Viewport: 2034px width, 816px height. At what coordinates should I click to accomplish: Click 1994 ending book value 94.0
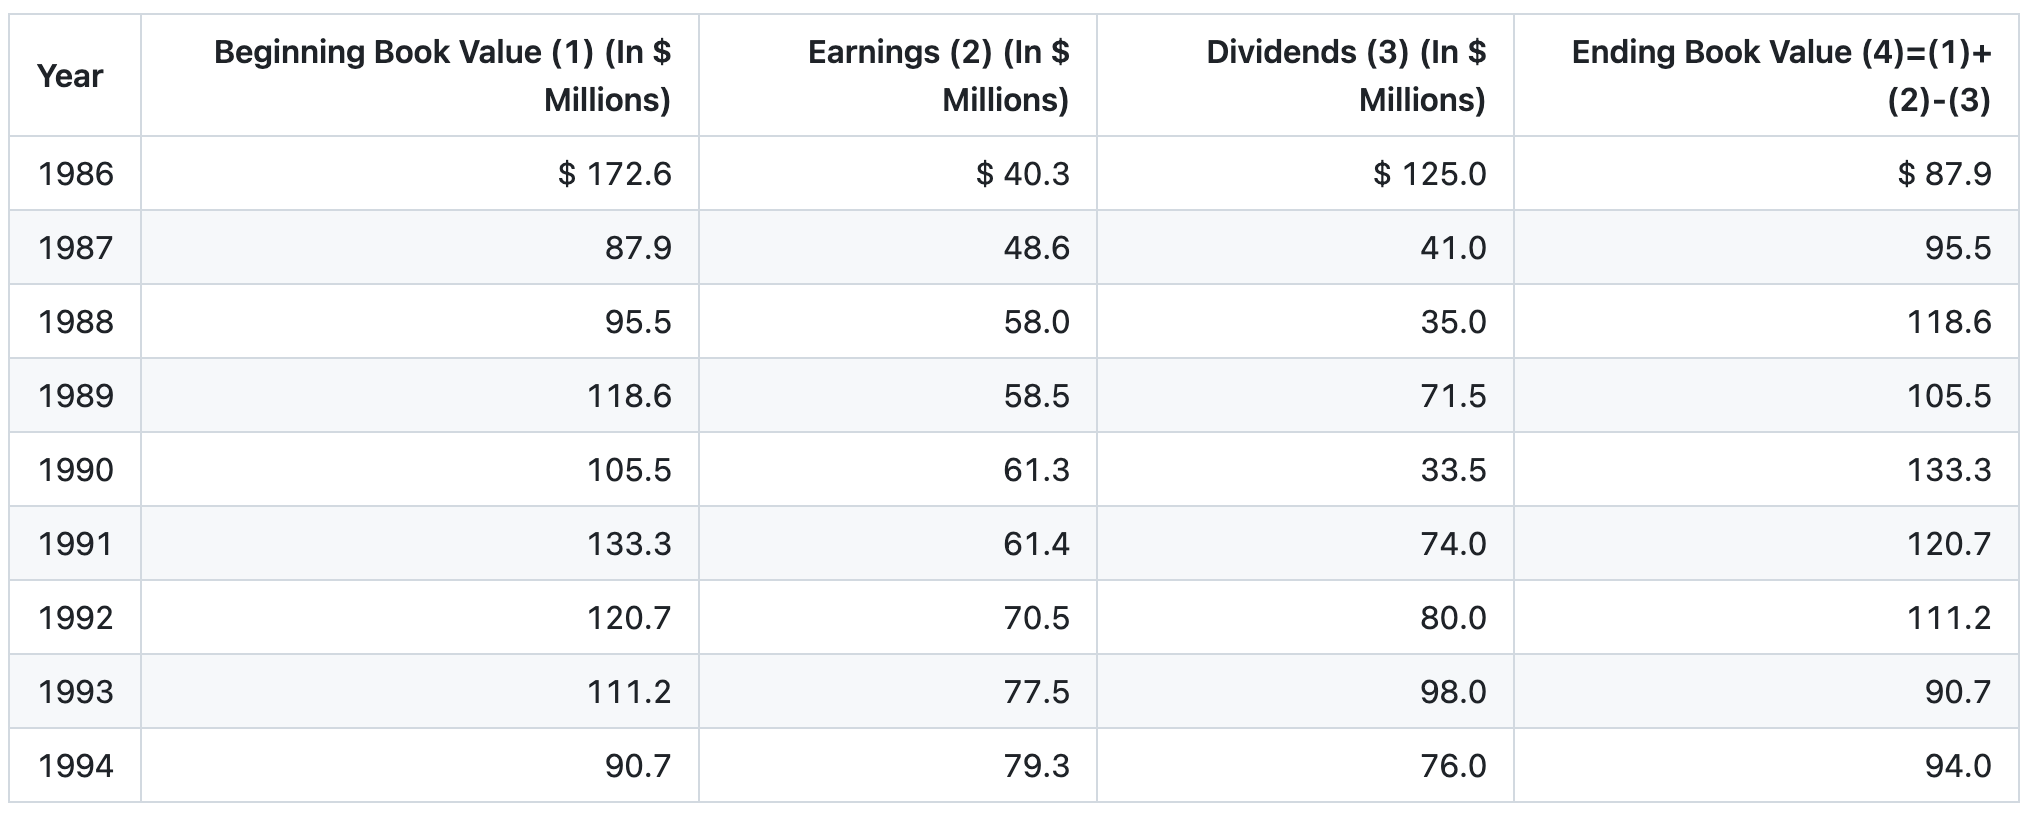(x=1957, y=766)
